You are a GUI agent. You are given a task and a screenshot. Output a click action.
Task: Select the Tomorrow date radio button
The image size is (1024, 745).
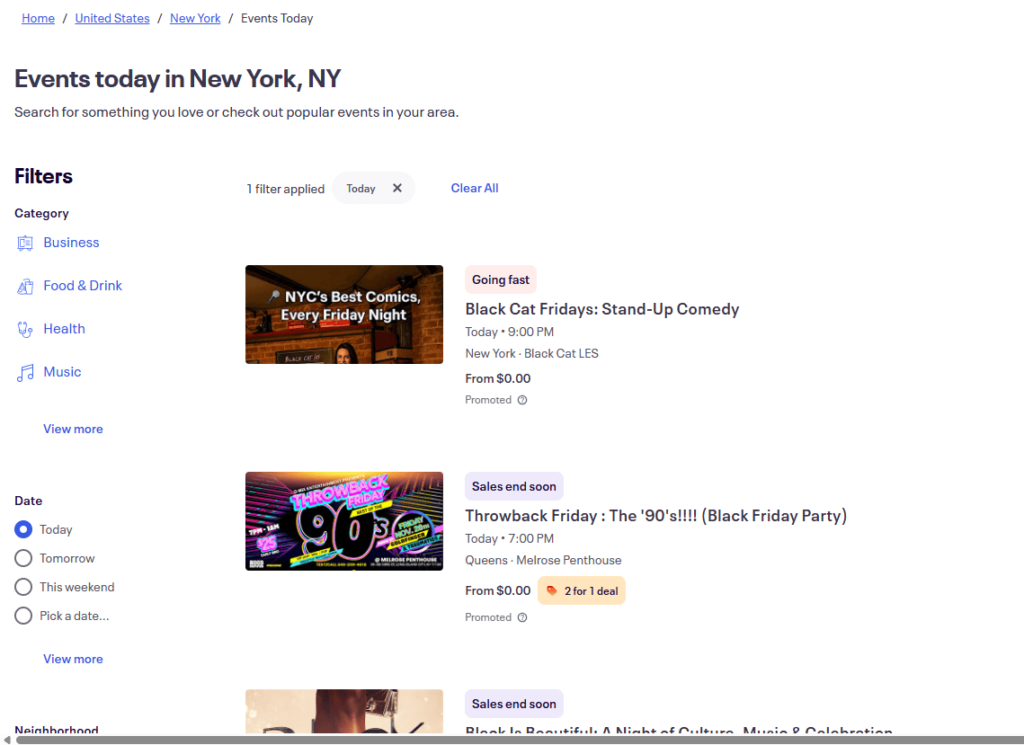23,559
